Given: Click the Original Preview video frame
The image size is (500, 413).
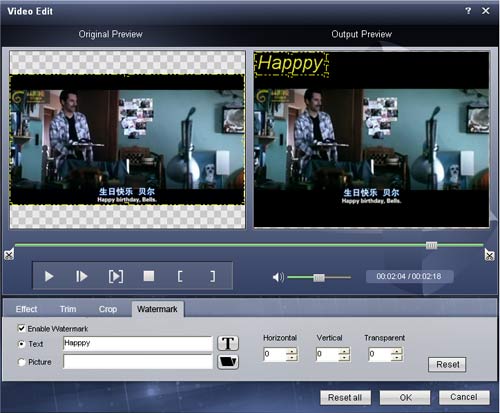Looking at the screenshot, I should 127,140.
